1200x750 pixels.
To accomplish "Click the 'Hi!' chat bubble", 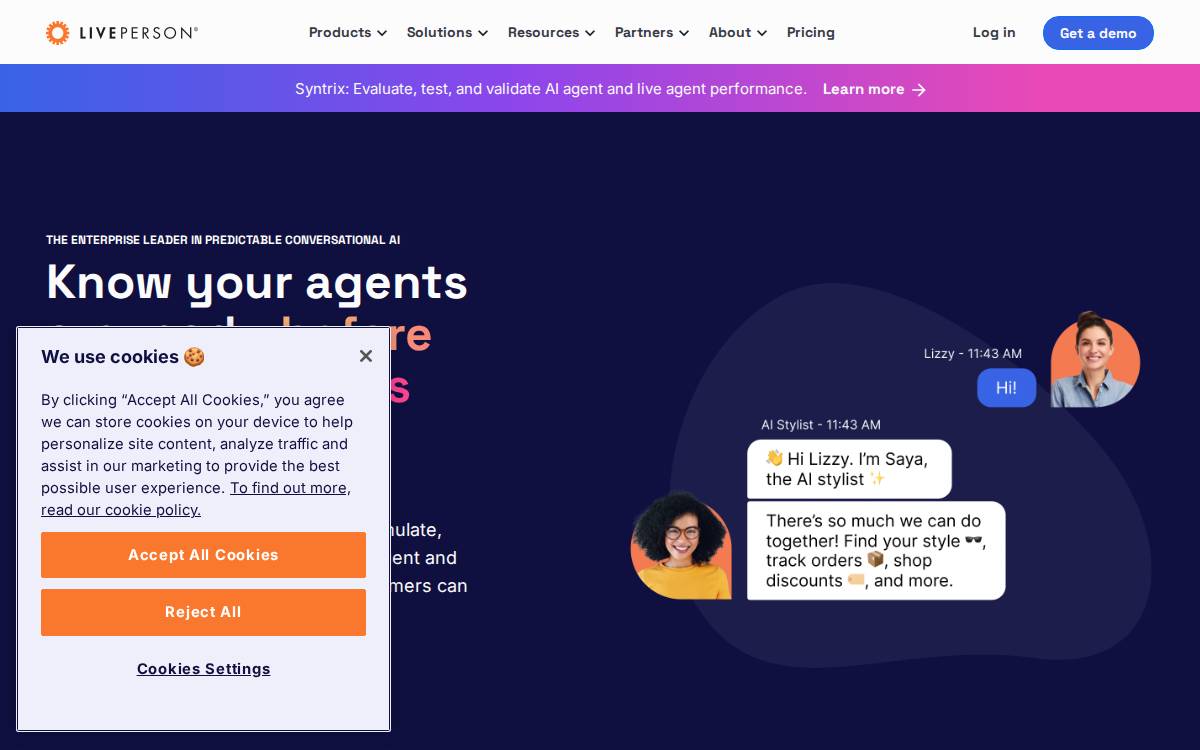I will (x=1006, y=388).
